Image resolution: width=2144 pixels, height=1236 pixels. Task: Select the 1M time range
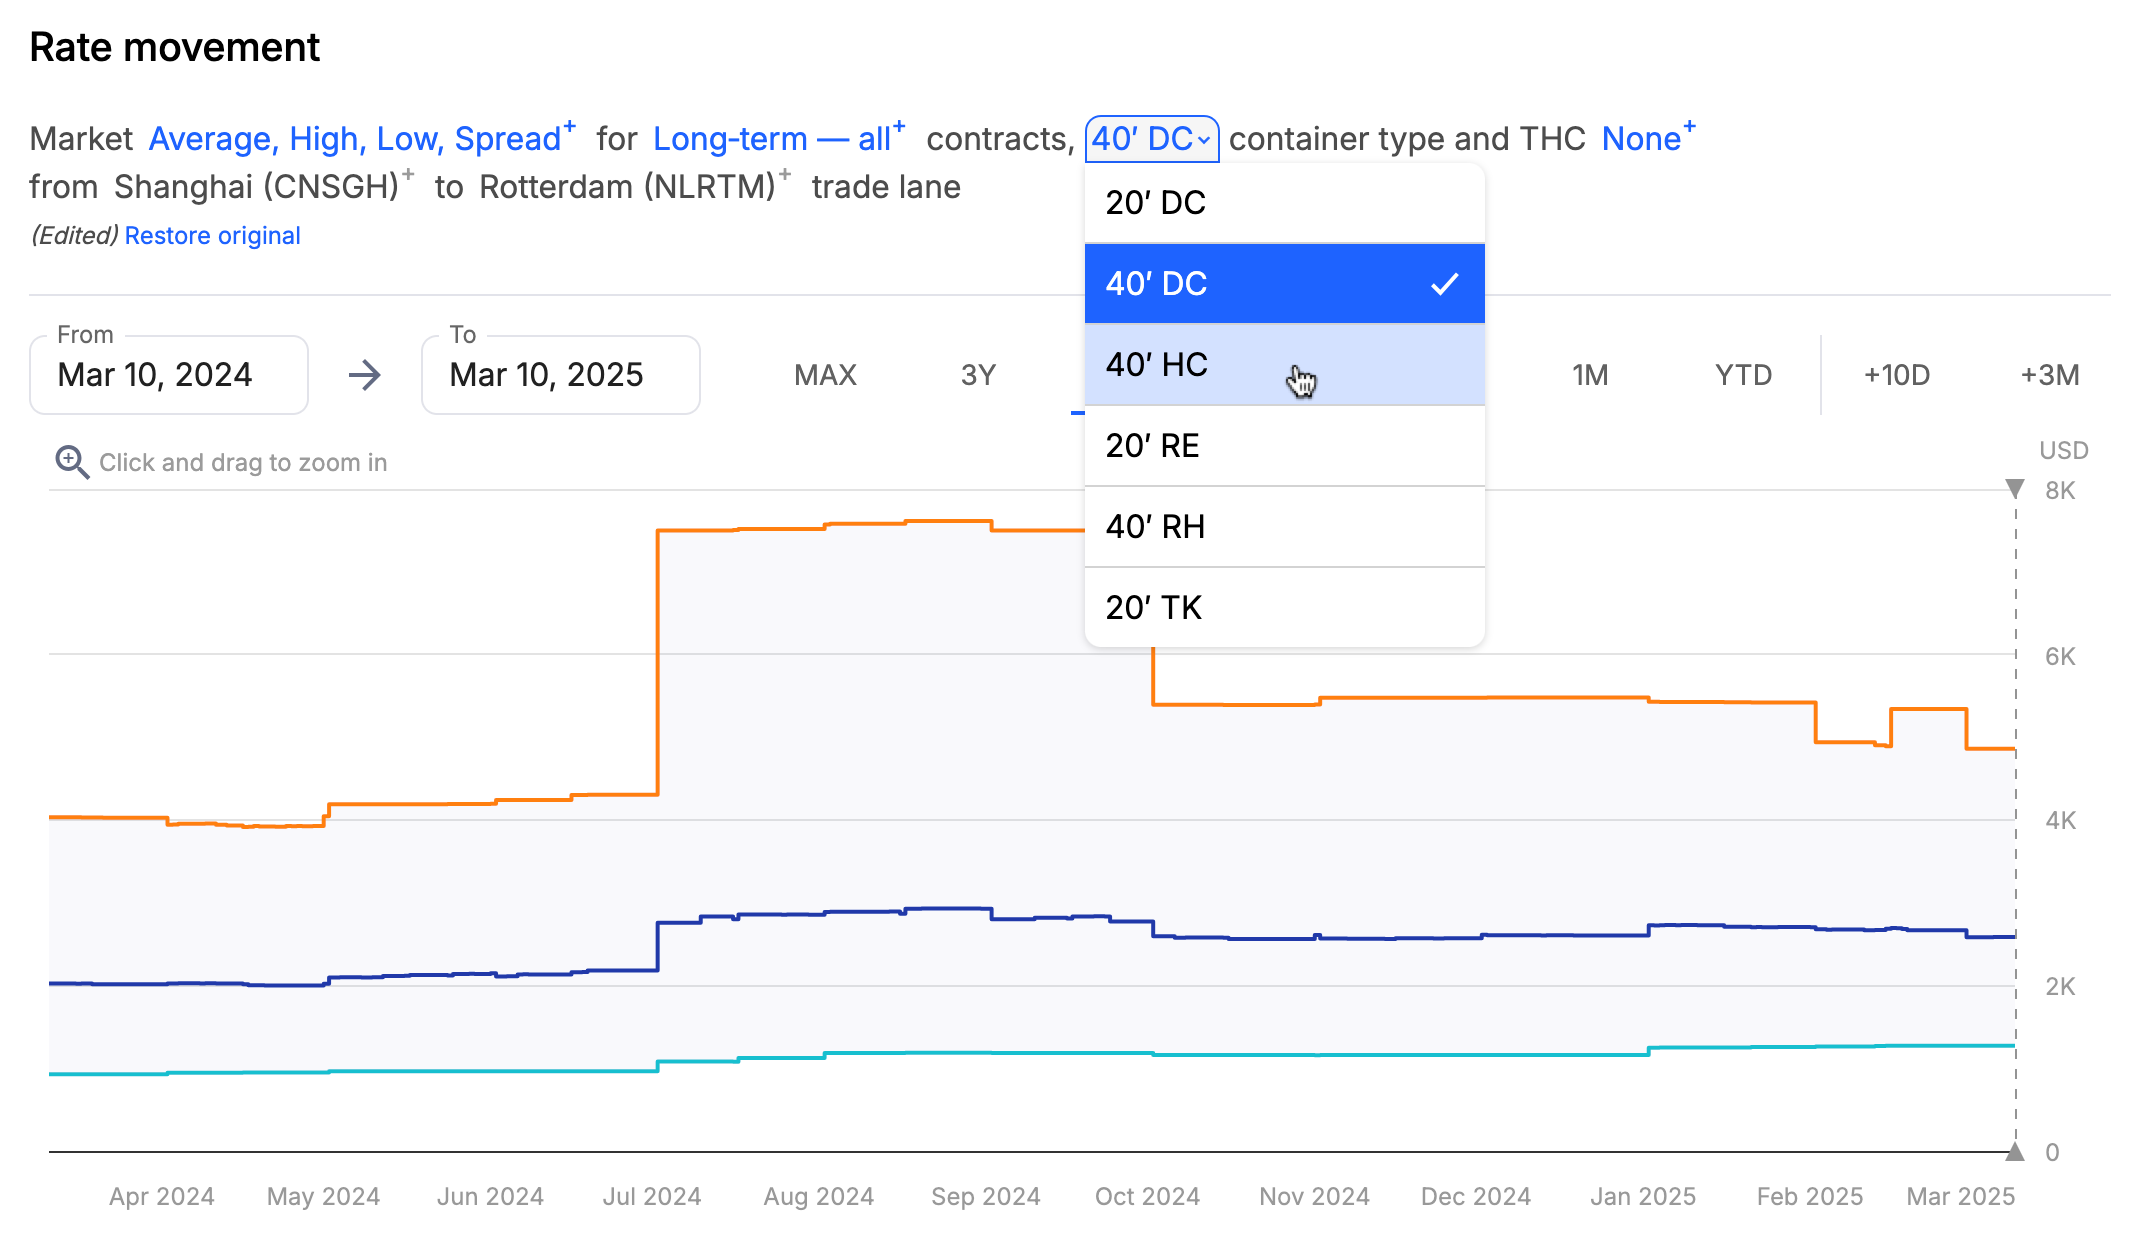coord(1590,375)
